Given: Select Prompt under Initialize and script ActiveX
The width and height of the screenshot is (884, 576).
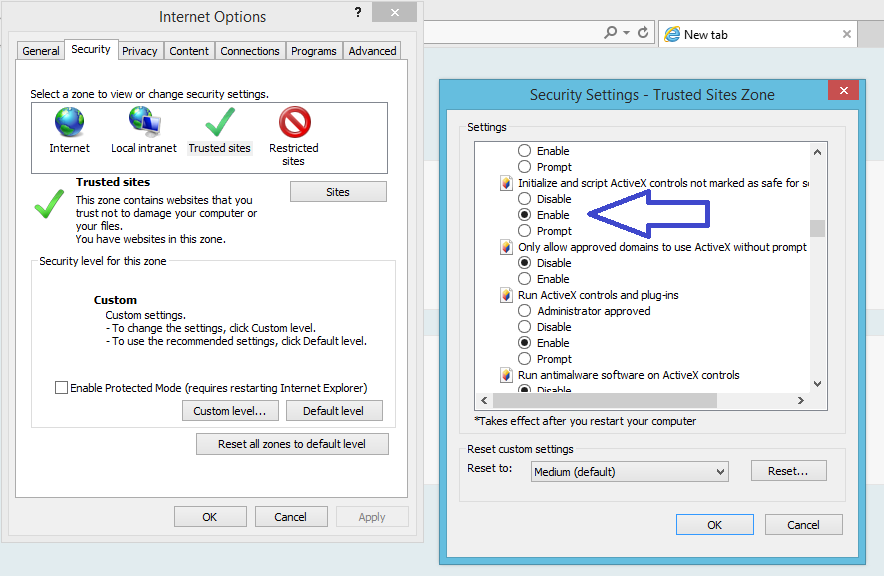Looking at the screenshot, I should click(x=524, y=231).
